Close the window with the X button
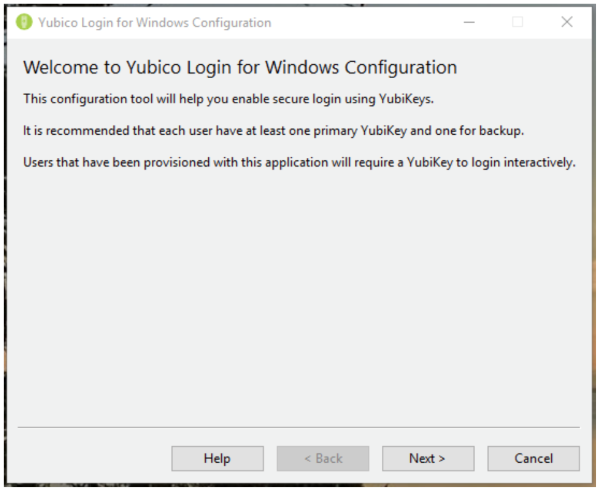Screen dimensions: 600x491 pos(566,22)
